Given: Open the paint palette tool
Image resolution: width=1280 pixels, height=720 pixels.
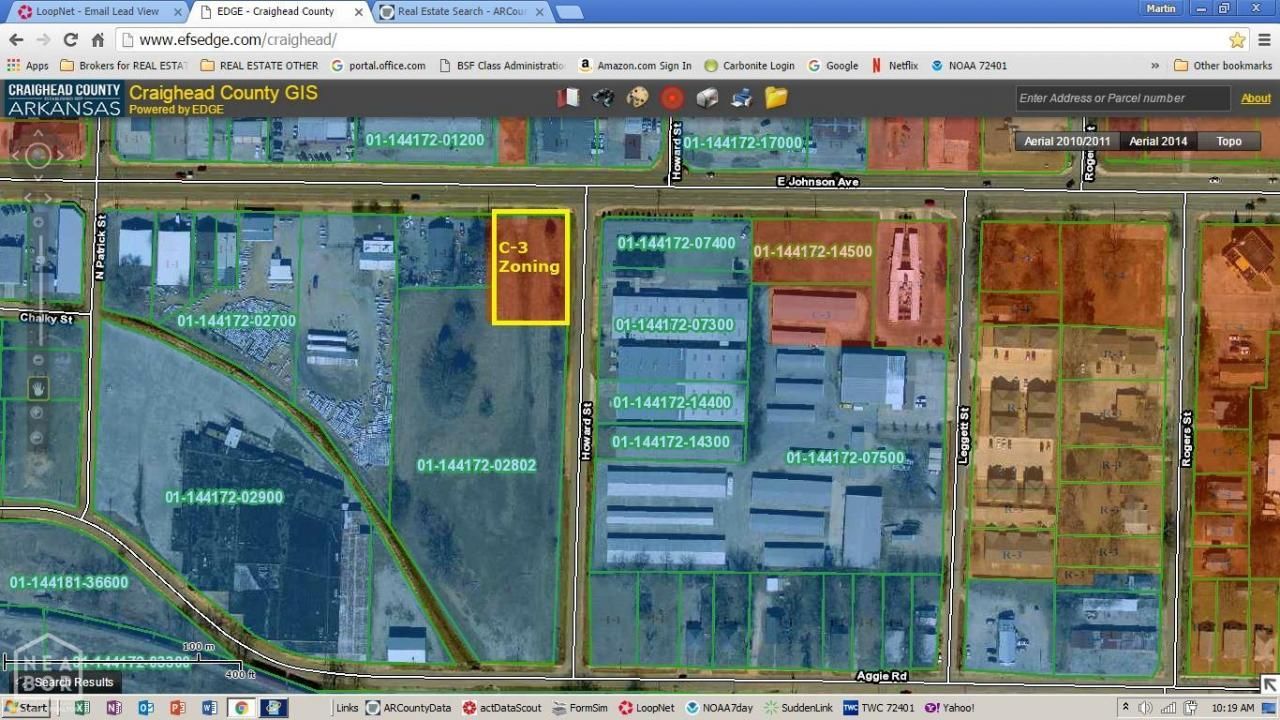Looking at the screenshot, I should click(x=637, y=97).
